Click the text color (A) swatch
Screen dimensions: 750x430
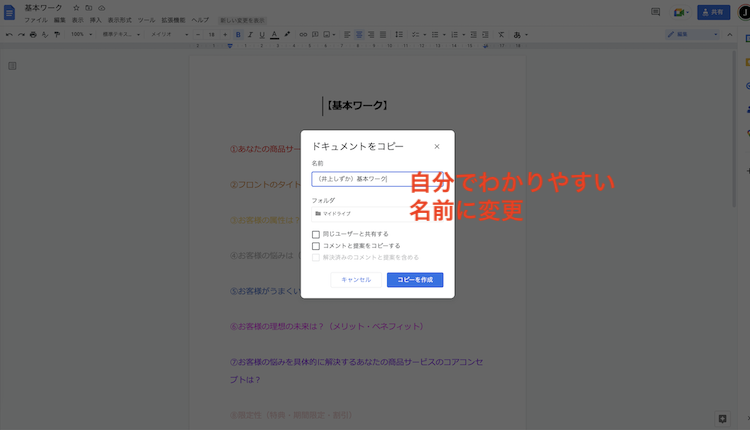pos(274,34)
